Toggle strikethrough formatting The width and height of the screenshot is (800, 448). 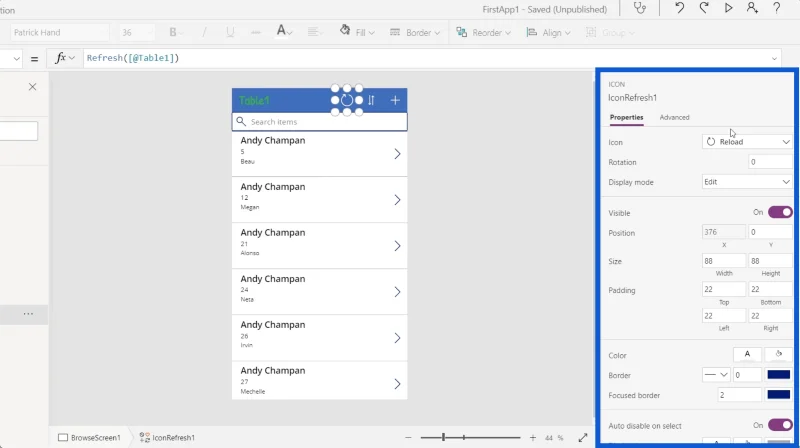point(256,32)
